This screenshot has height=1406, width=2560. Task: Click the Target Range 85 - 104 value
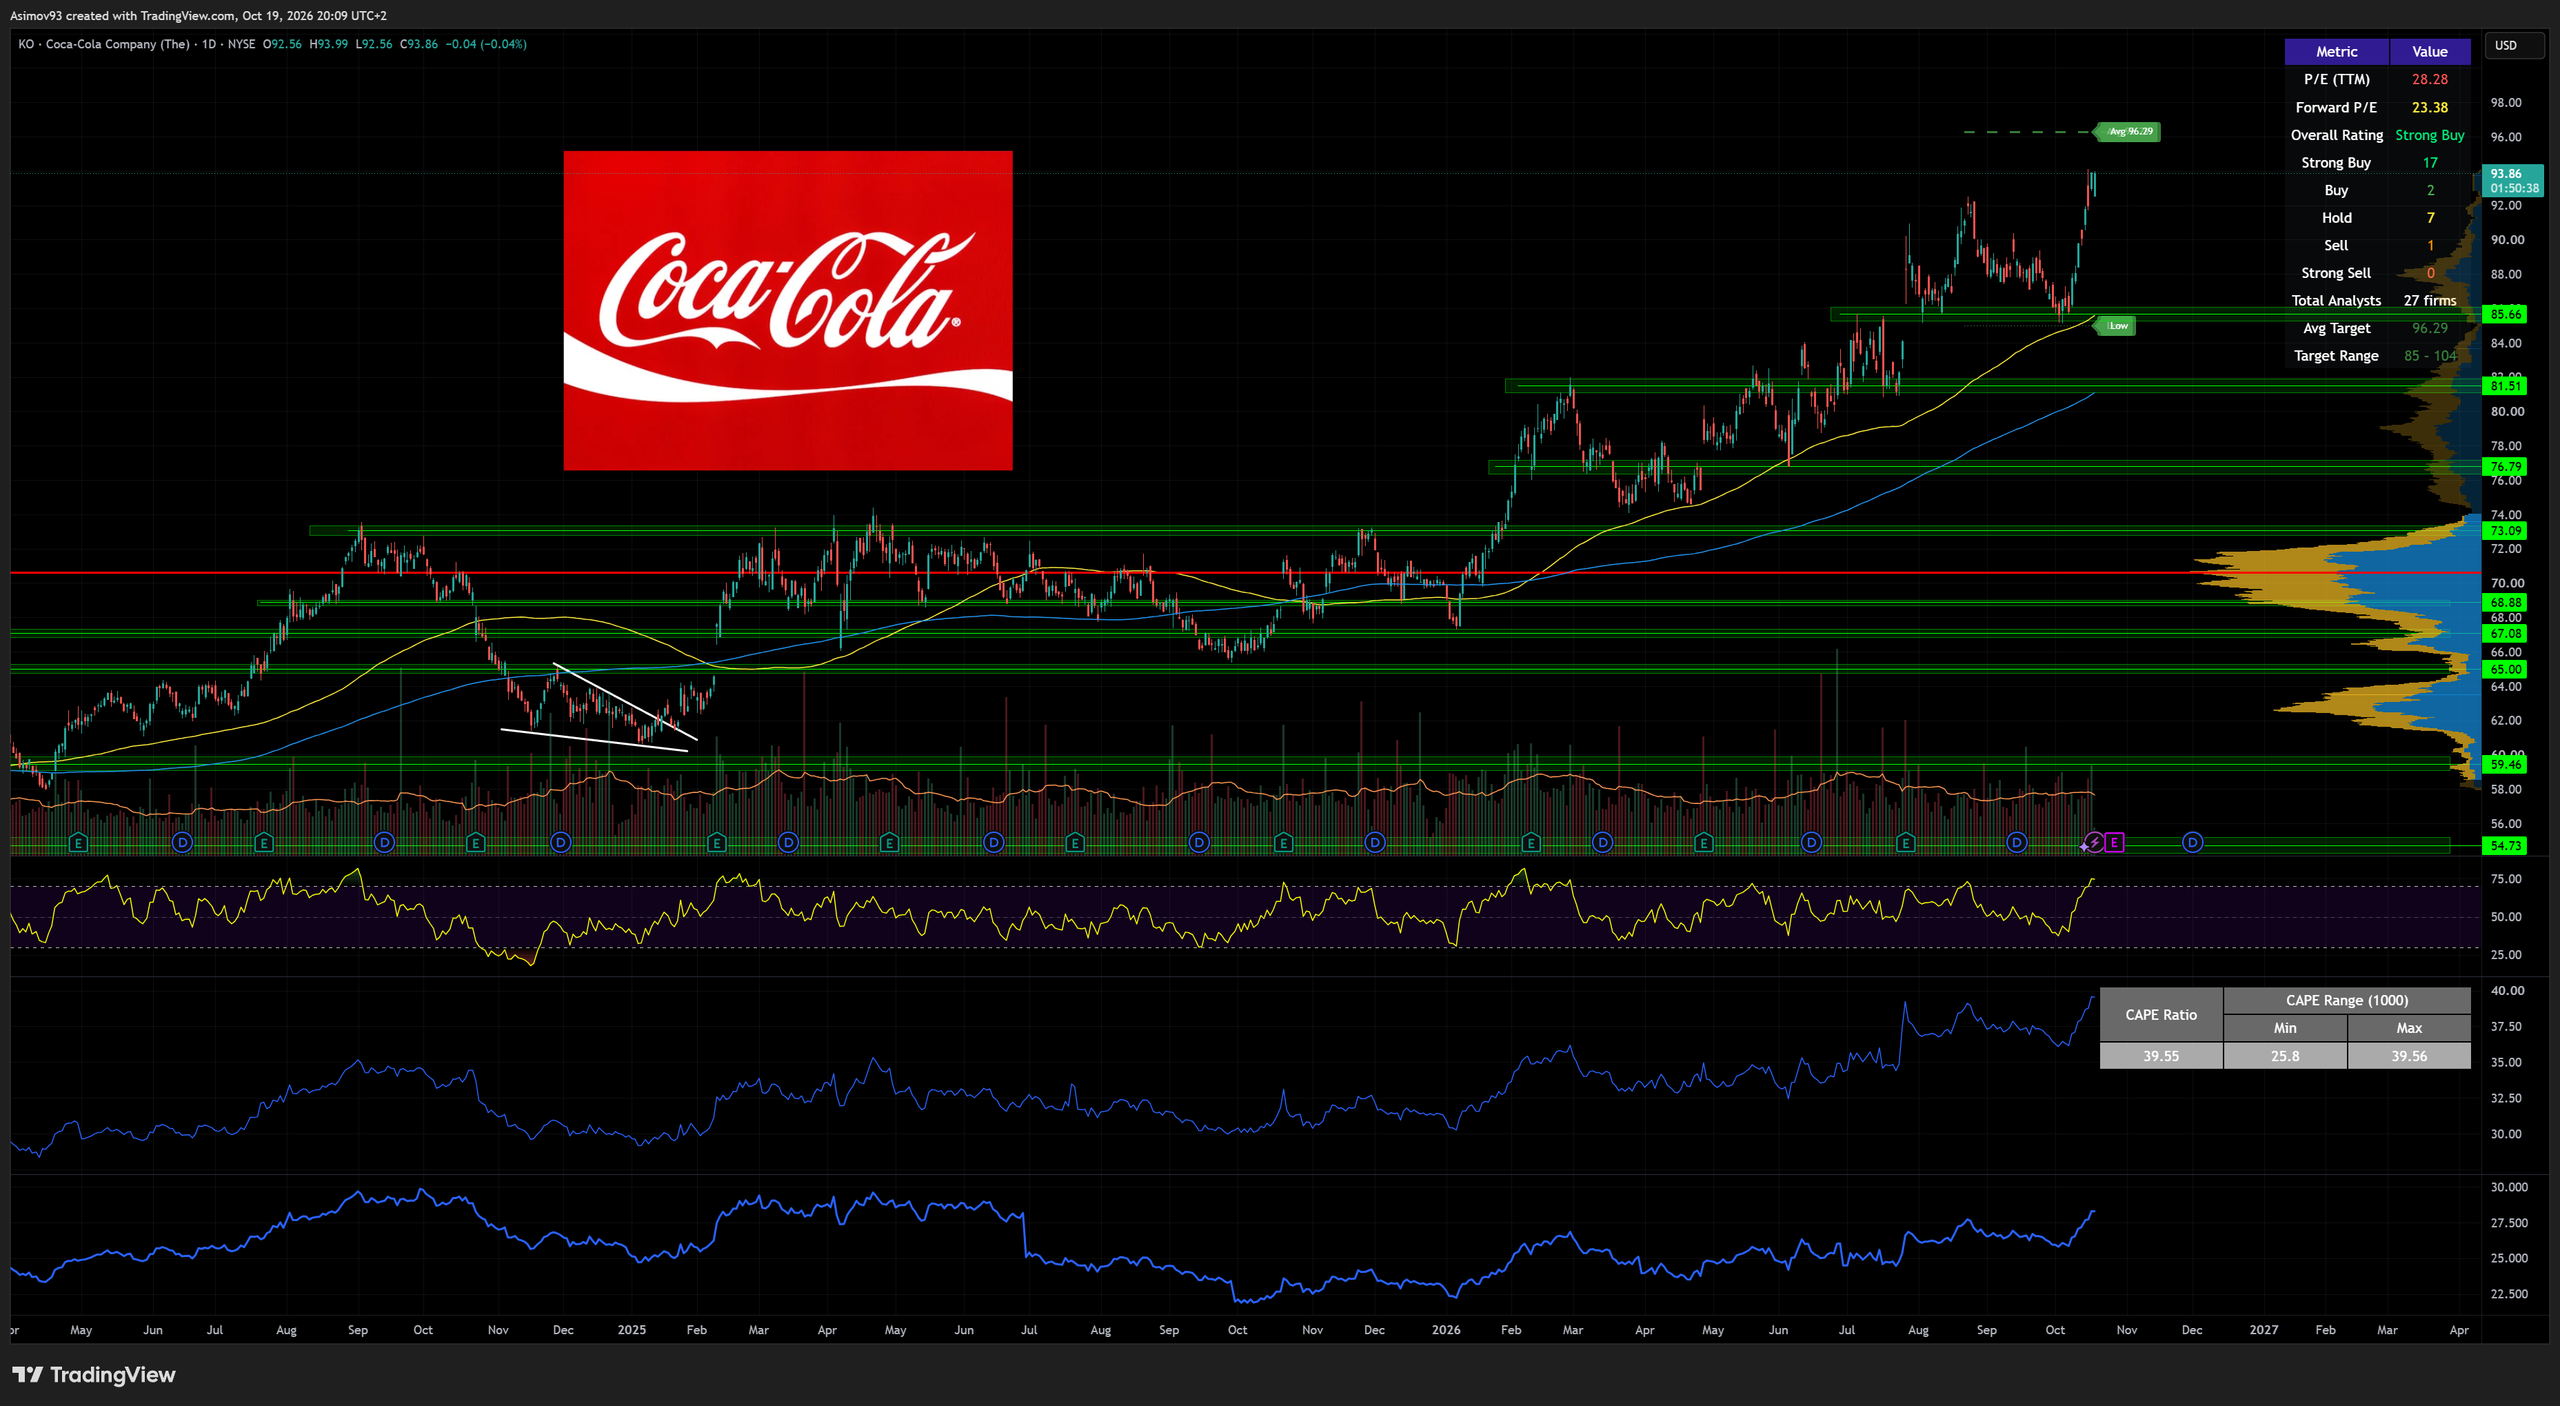2429,356
